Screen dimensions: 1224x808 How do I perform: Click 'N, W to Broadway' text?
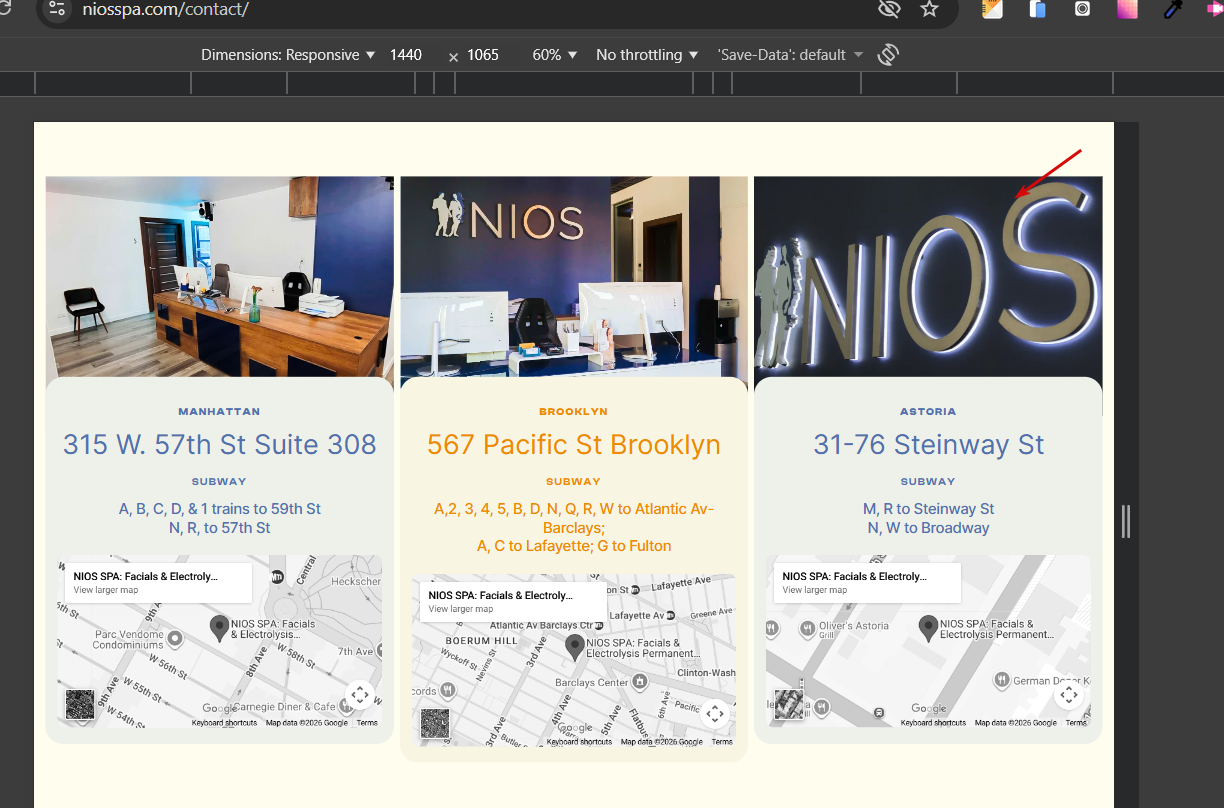(929, 528)
